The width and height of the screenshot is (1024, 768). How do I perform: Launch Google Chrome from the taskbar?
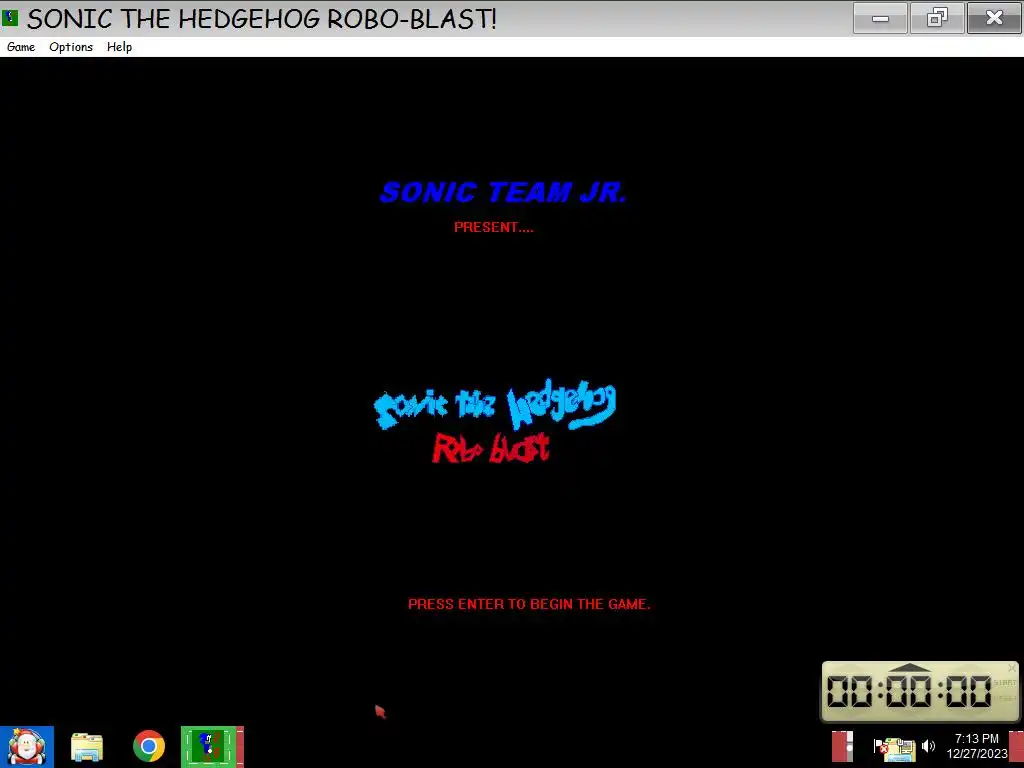149,746
